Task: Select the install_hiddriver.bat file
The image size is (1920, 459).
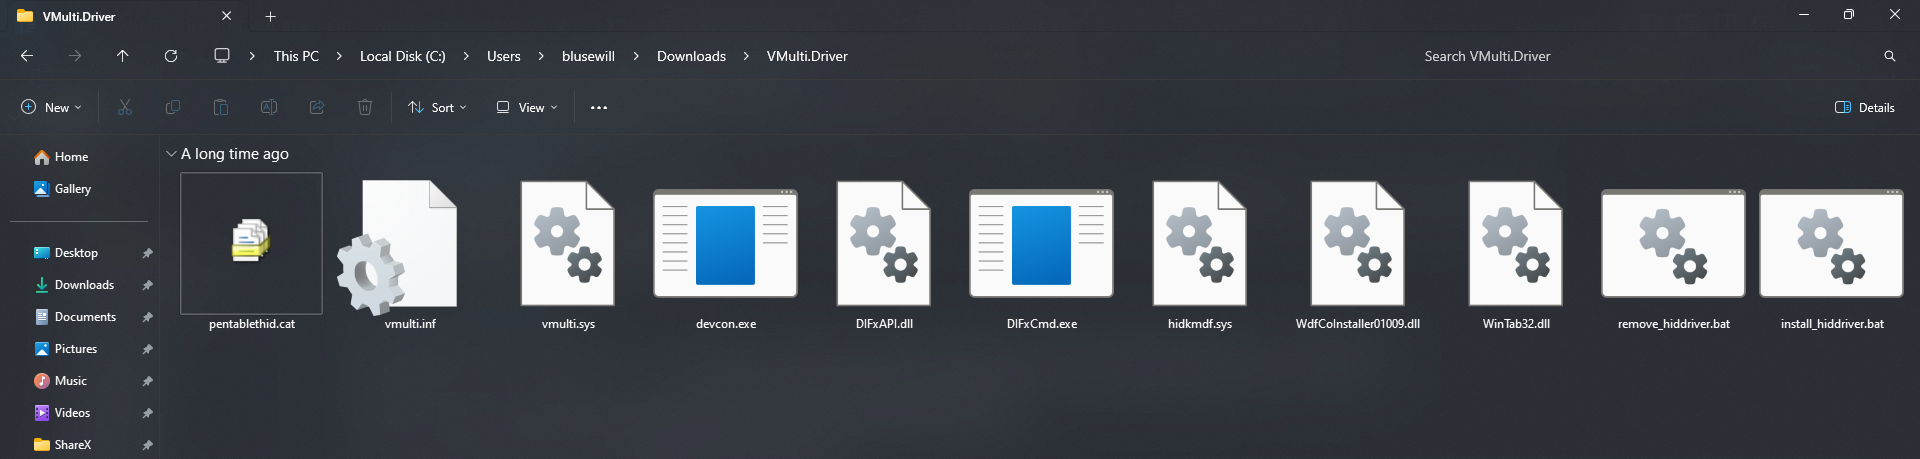Action: coord(1831,255)
